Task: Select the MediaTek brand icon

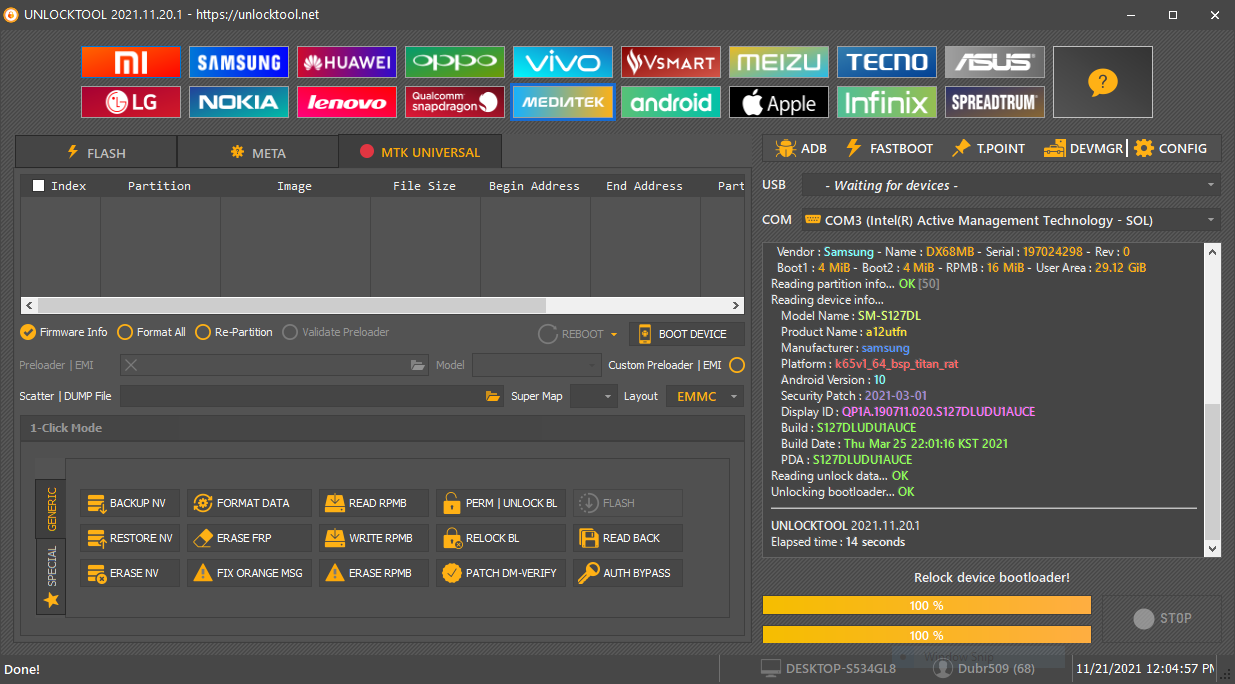Action: 563,102
